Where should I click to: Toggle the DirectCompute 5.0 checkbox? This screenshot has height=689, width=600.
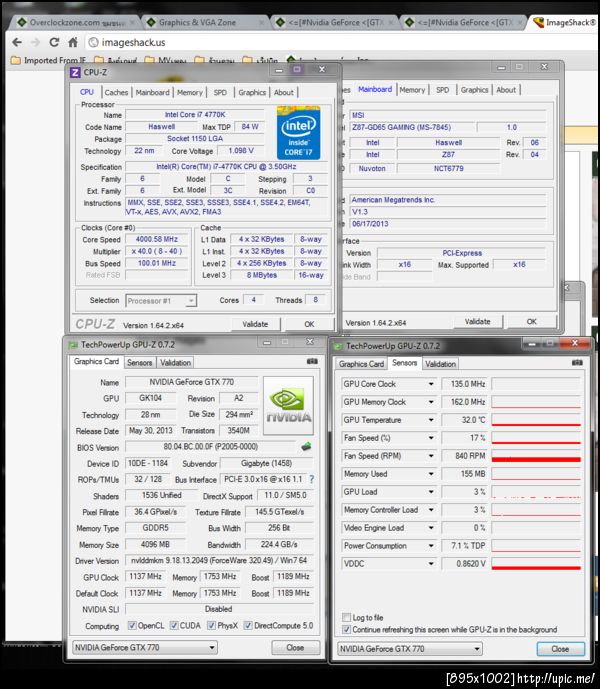248,625
